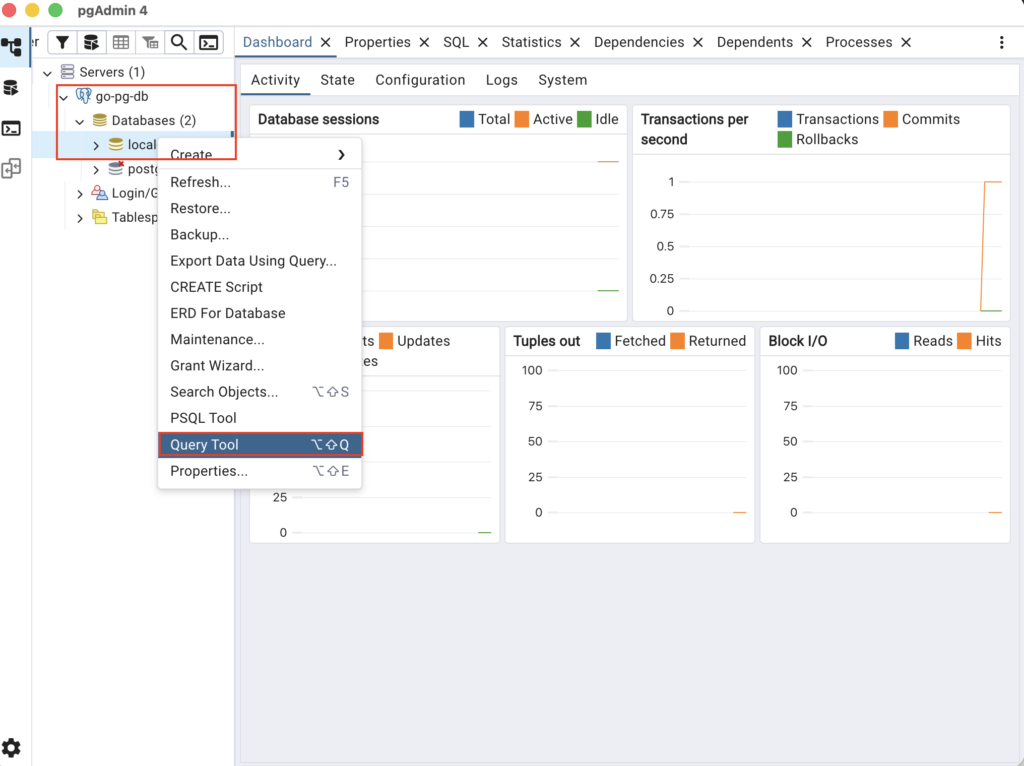Select Query Tool from context menu
This screenshot has width=1024, height=766.
[x=204, y=445]
